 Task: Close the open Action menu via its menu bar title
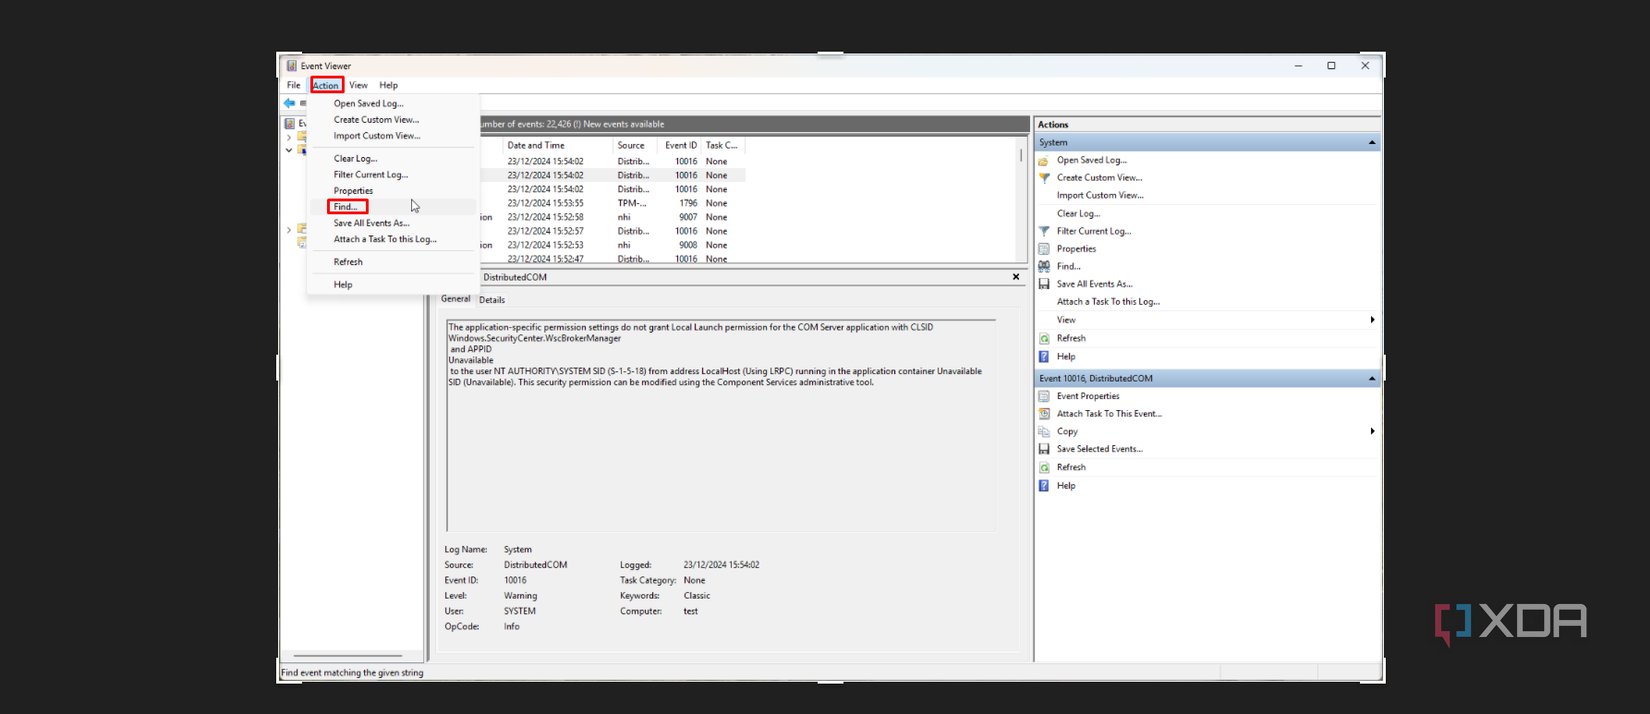pos(326,85)
